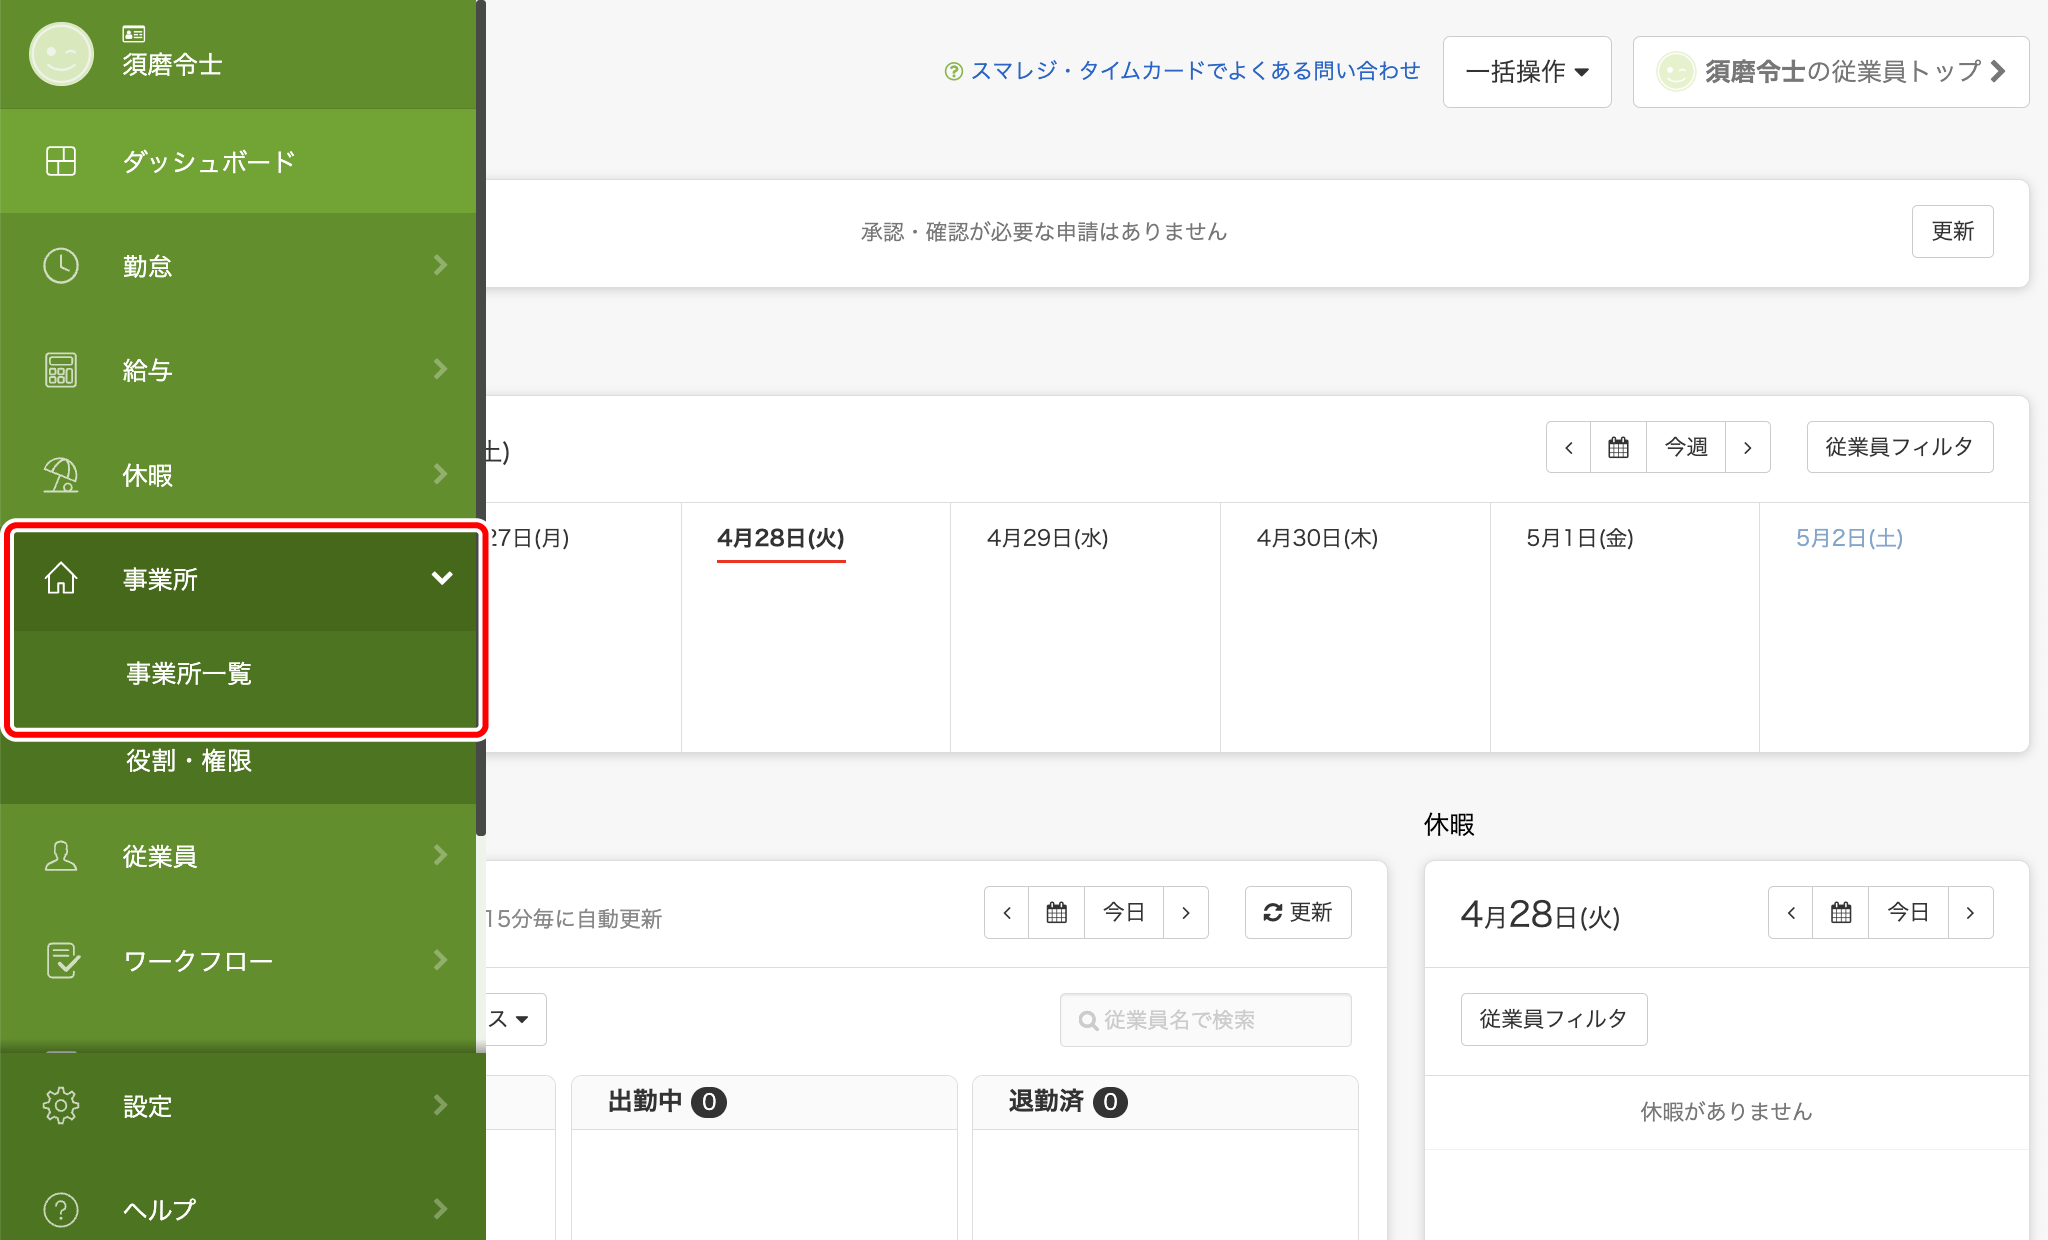Select 4月29日(水) column header
The height and width of the screenshot is (1240, 2048).
(1048, 538)
